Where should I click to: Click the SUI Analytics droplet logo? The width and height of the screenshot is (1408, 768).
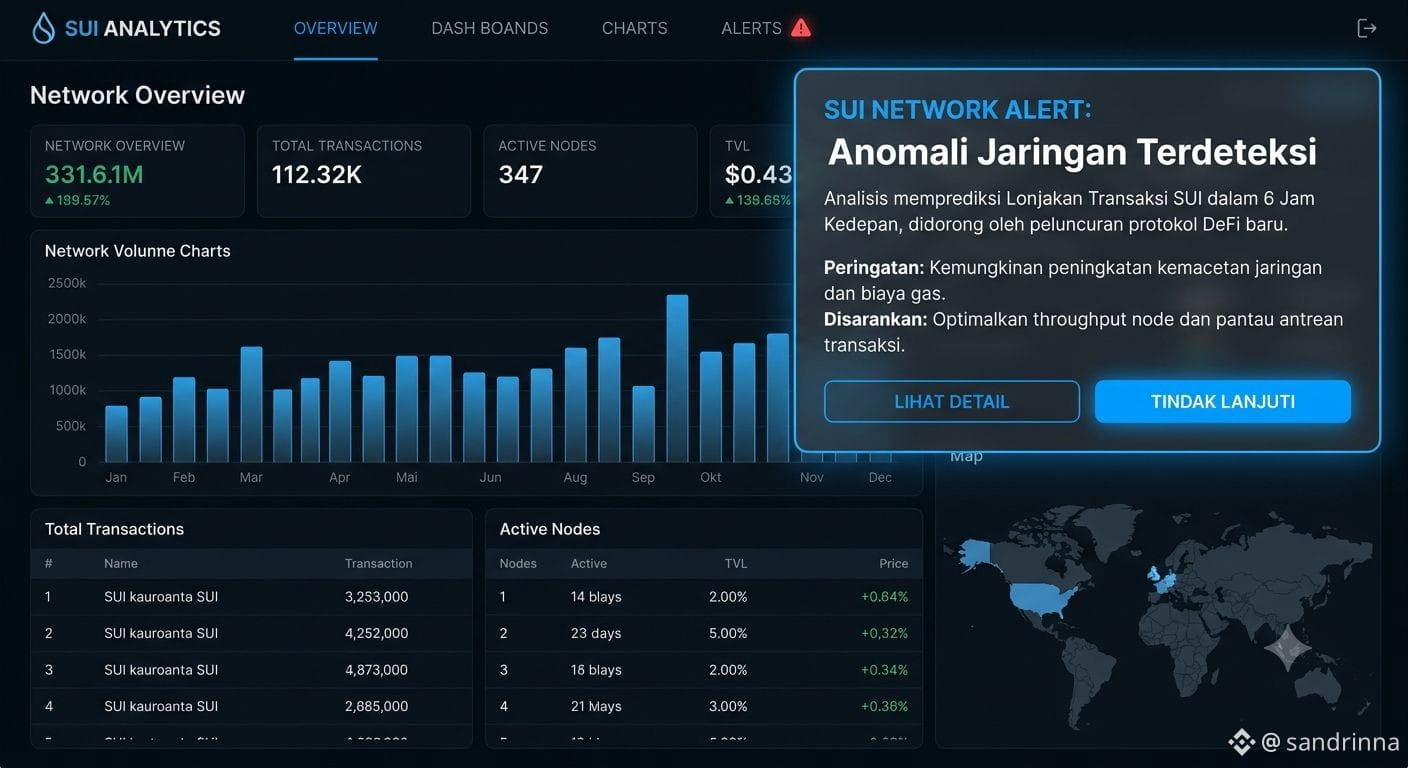coord(44,28)
